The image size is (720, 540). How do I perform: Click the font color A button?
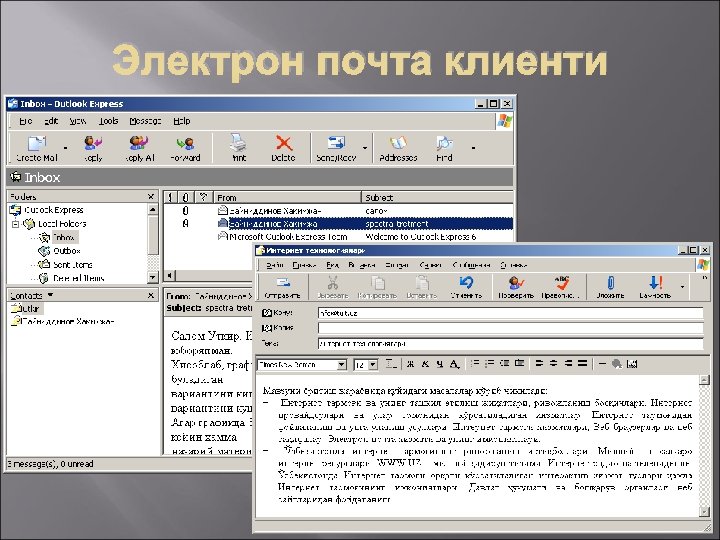click(x=454, y=364)
